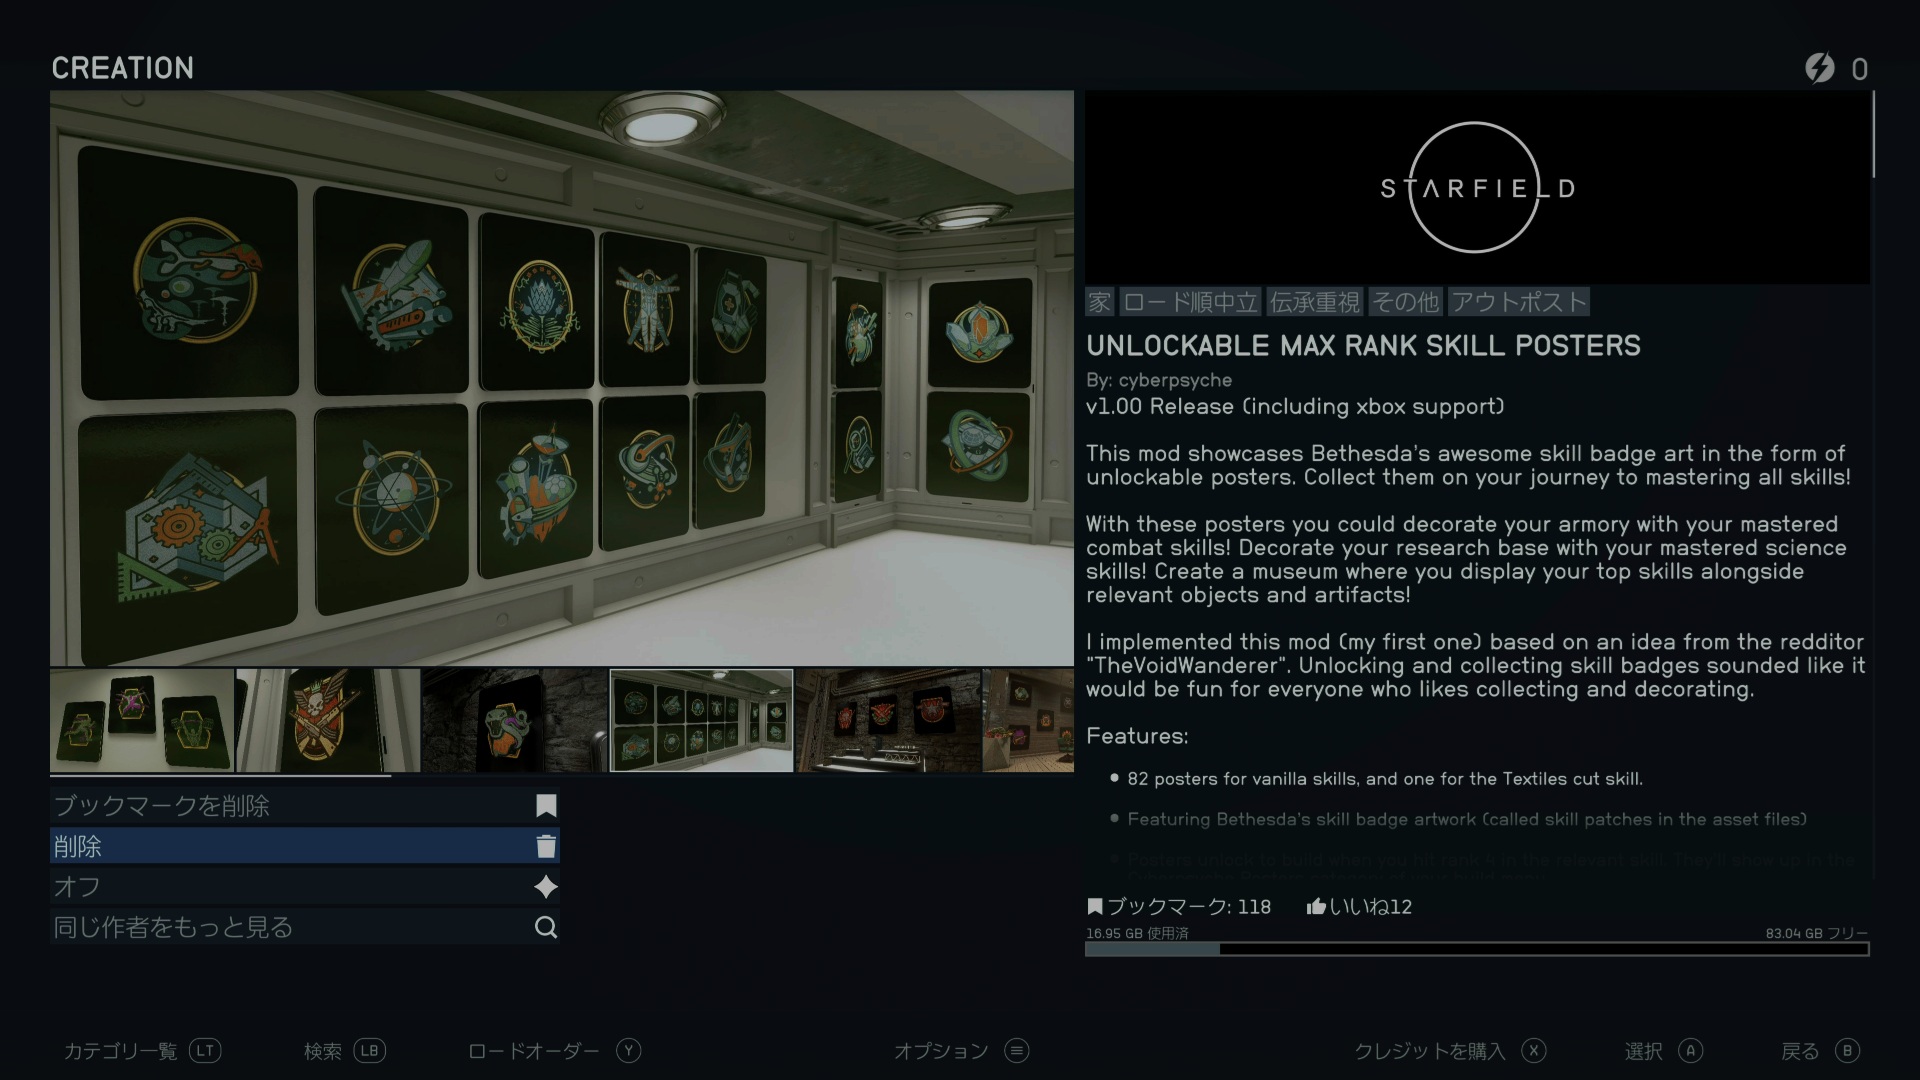The height and width of the screenshot is (1080, 1920).
Task: Click the description panel scrollbar
Action: (1873, 135)
